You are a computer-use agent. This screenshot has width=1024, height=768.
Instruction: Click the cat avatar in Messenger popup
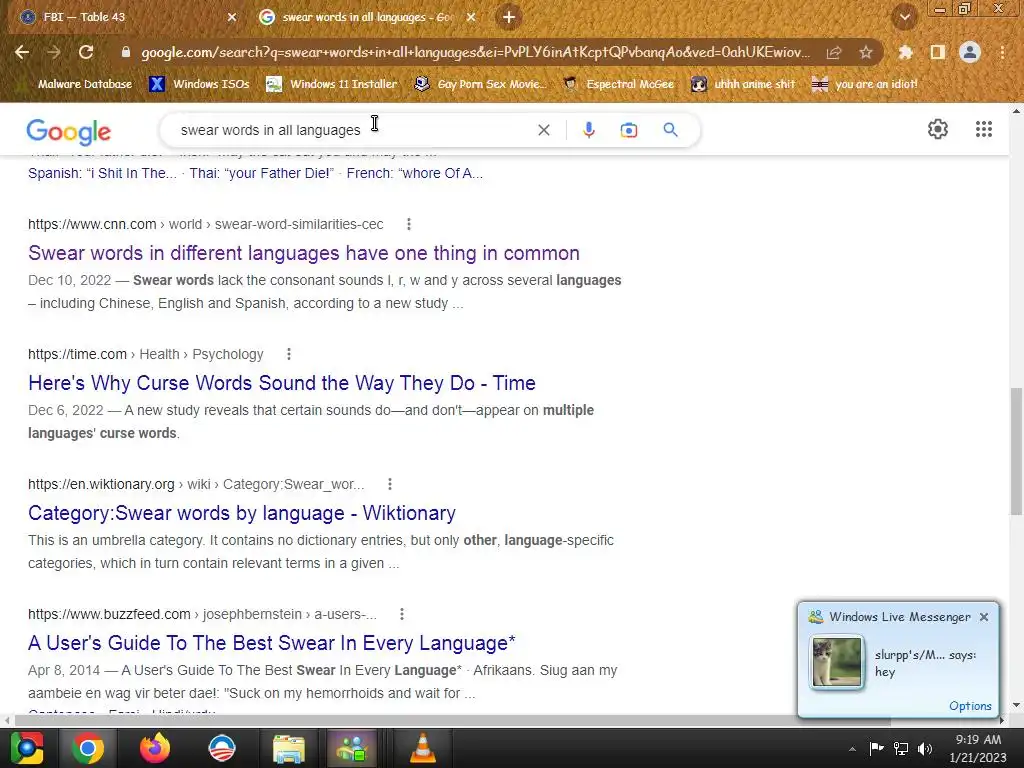click(837, 663)
